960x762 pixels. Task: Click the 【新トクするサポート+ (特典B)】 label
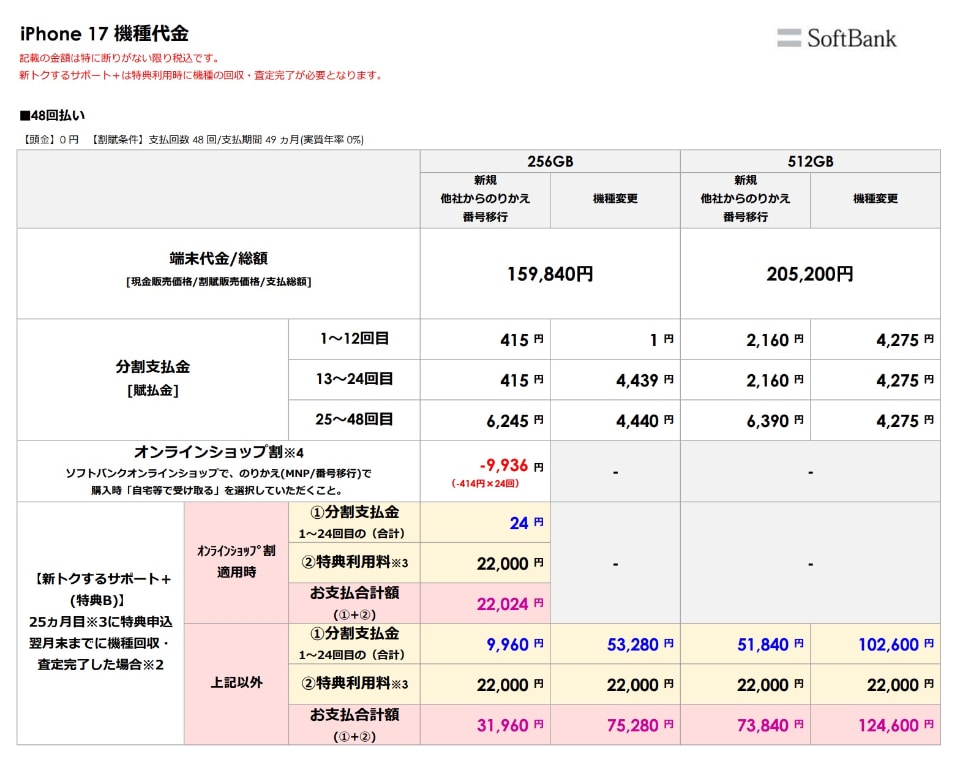(100, 621)
